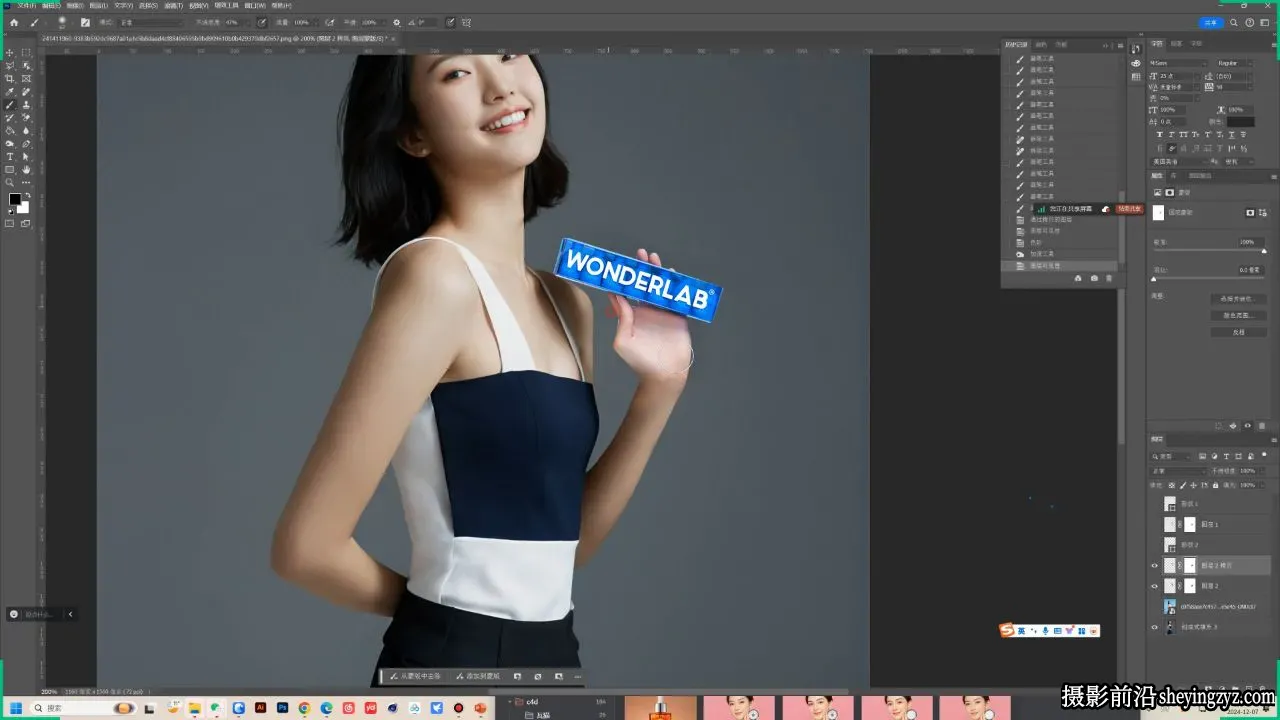Open the brush settings panel icon
The height and width of the screenshot is (720, 1280).
pyautogui.click(x=85, y=22)
